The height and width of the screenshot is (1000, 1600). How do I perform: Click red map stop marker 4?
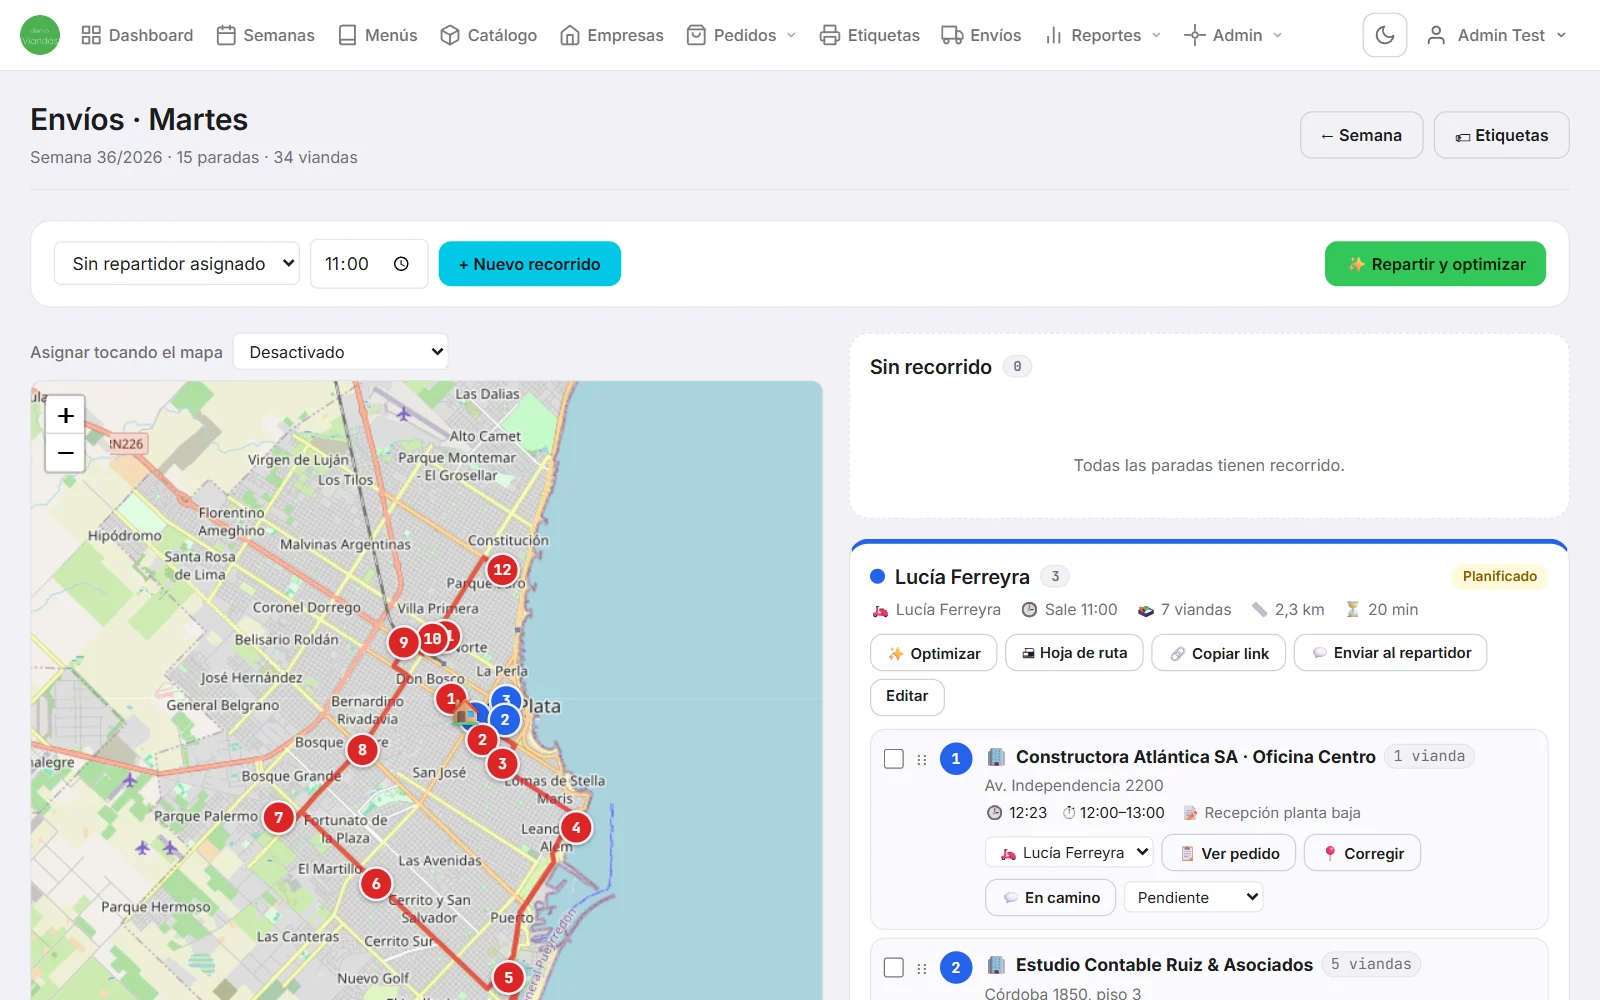point(576,828)
